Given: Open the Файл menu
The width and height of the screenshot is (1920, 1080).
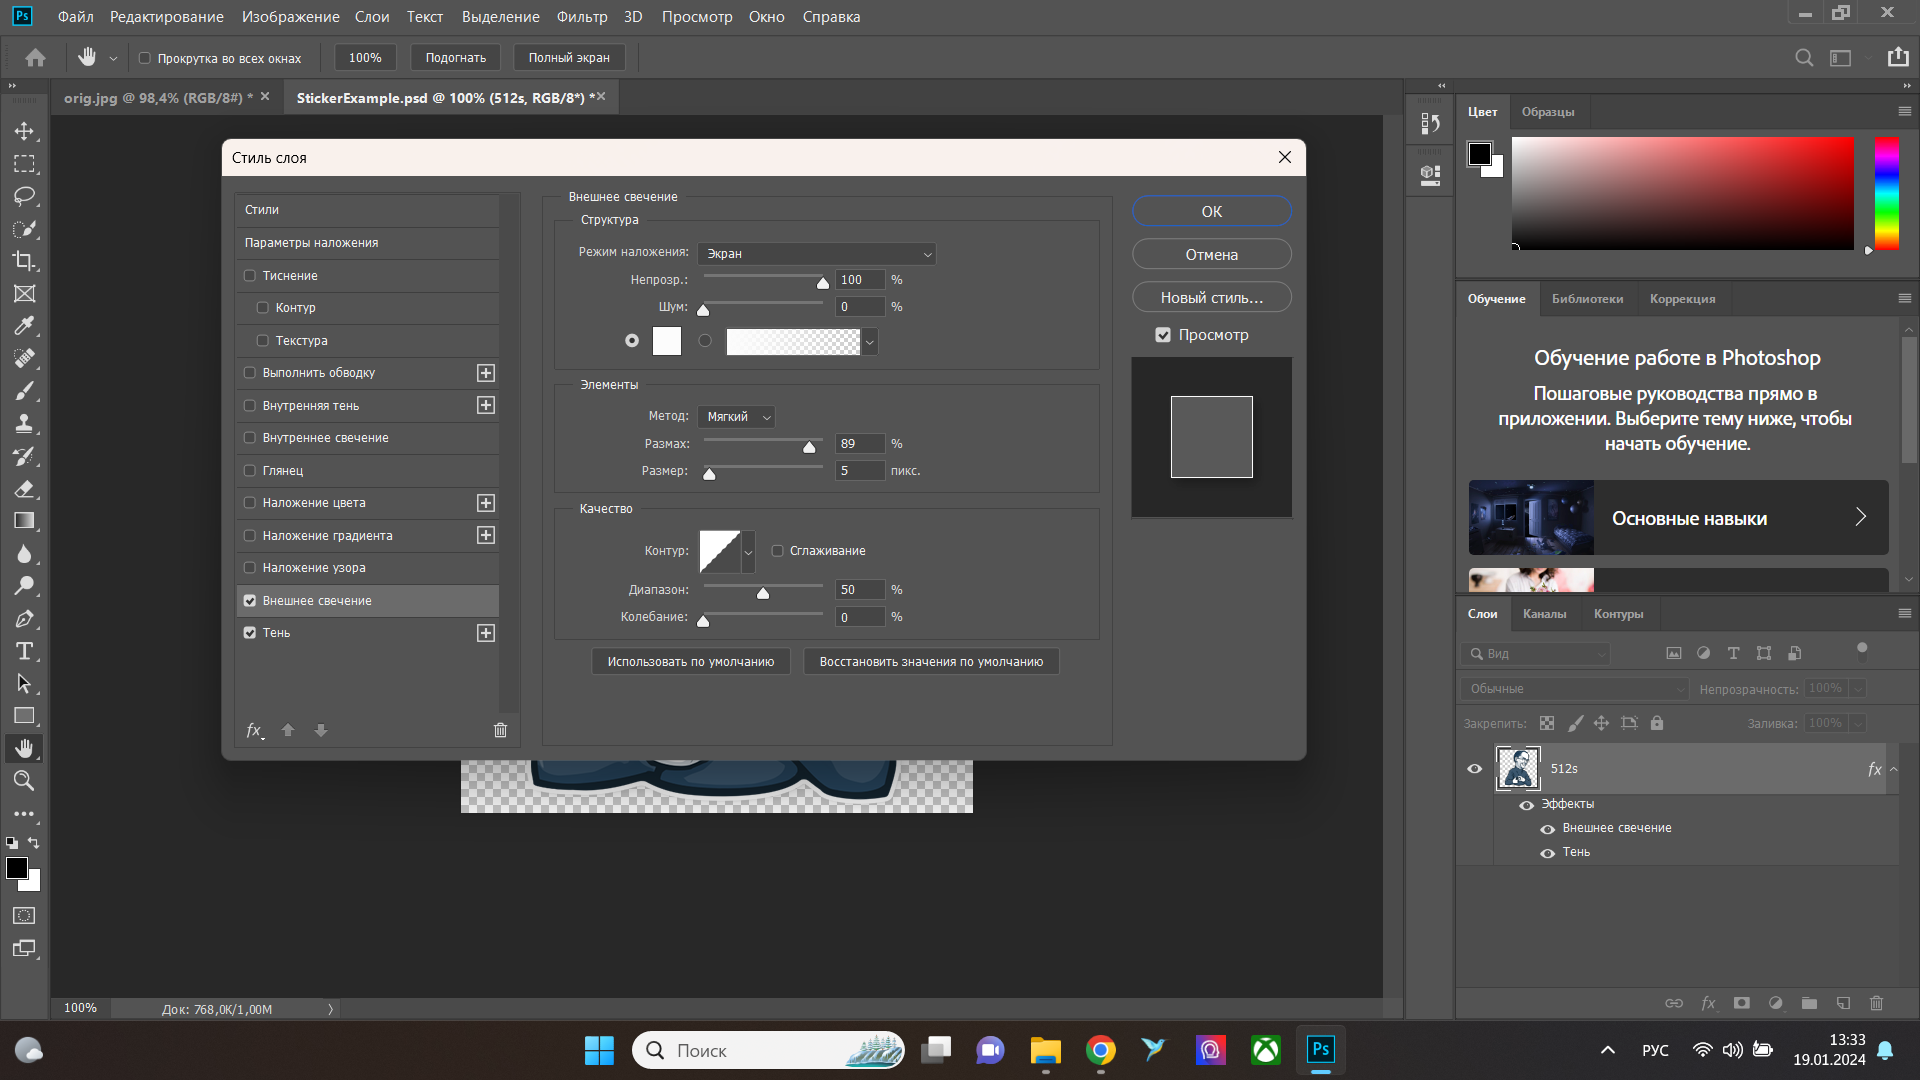Looking at the screenshot, I should (76, 17).
